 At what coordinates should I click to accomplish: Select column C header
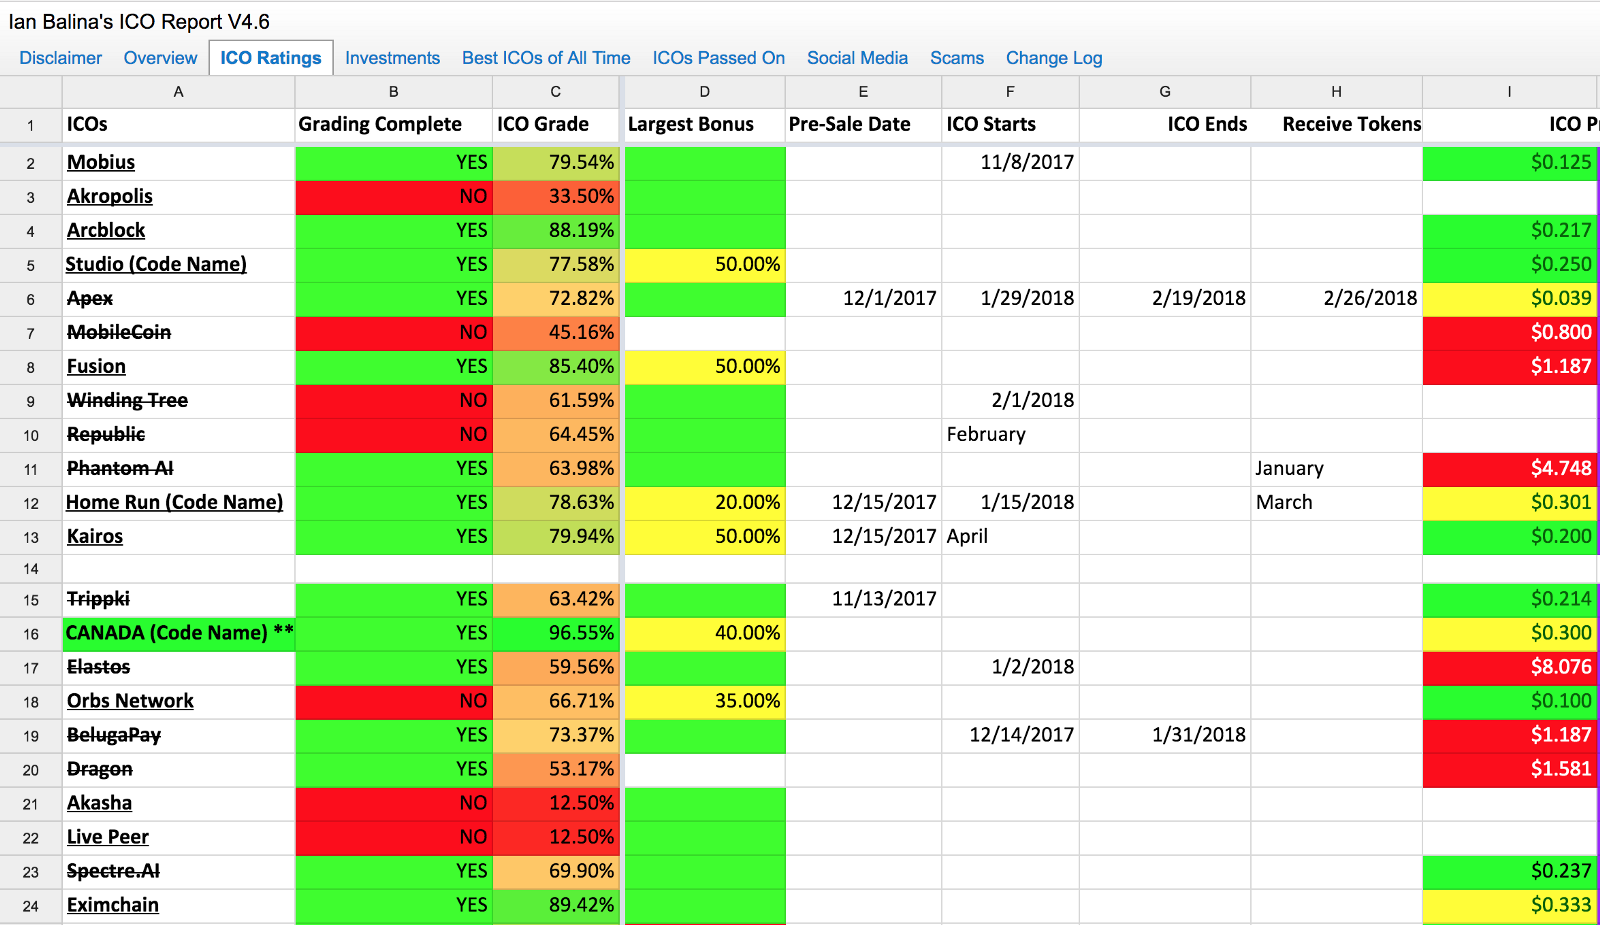(x=556, y=92)
